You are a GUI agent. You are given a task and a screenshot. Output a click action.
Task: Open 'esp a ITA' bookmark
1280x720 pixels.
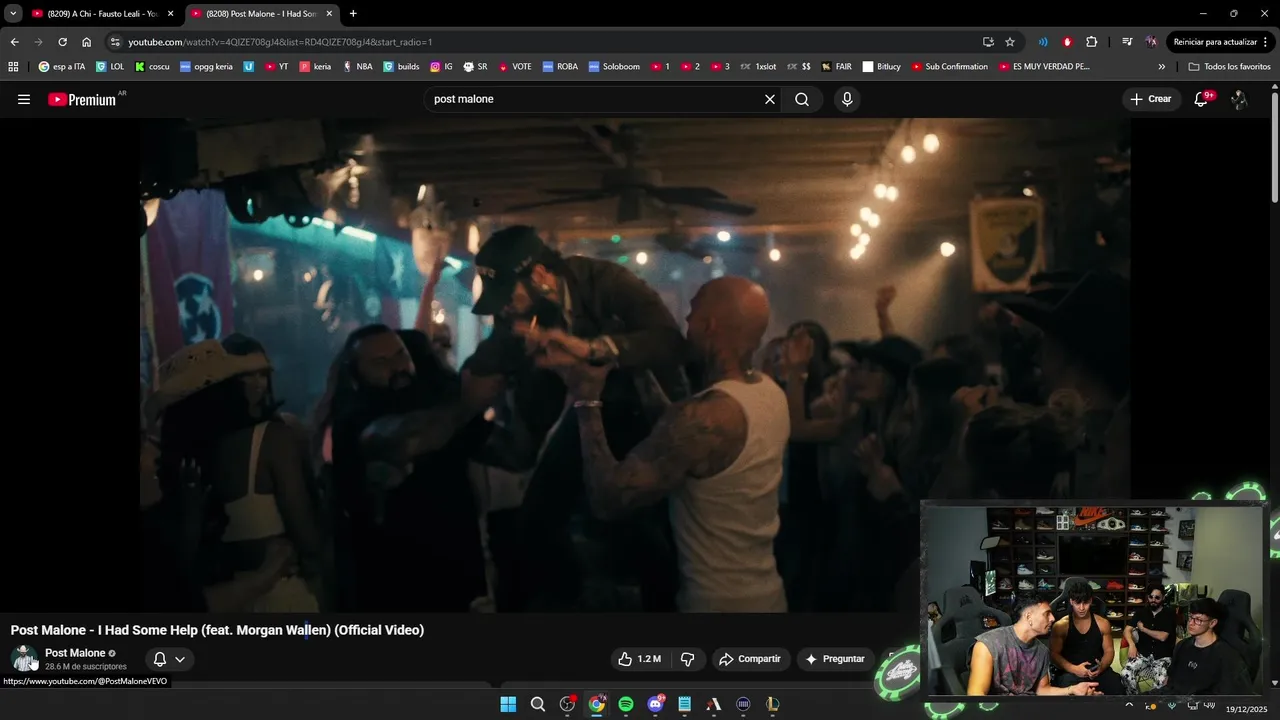(x=62, y=67)
